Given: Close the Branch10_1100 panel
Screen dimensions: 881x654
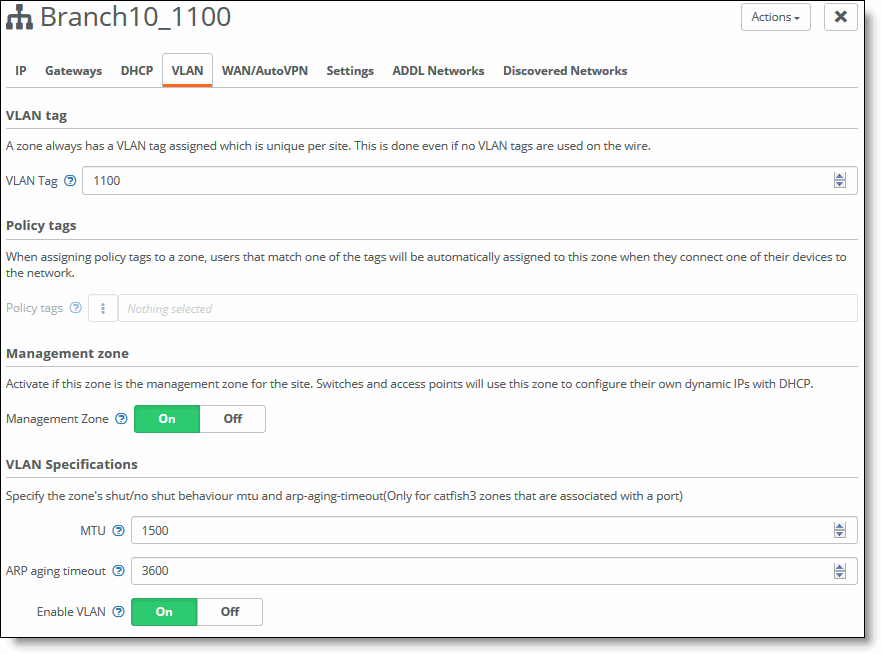Looking at the screenshot, I should (840, 17).
